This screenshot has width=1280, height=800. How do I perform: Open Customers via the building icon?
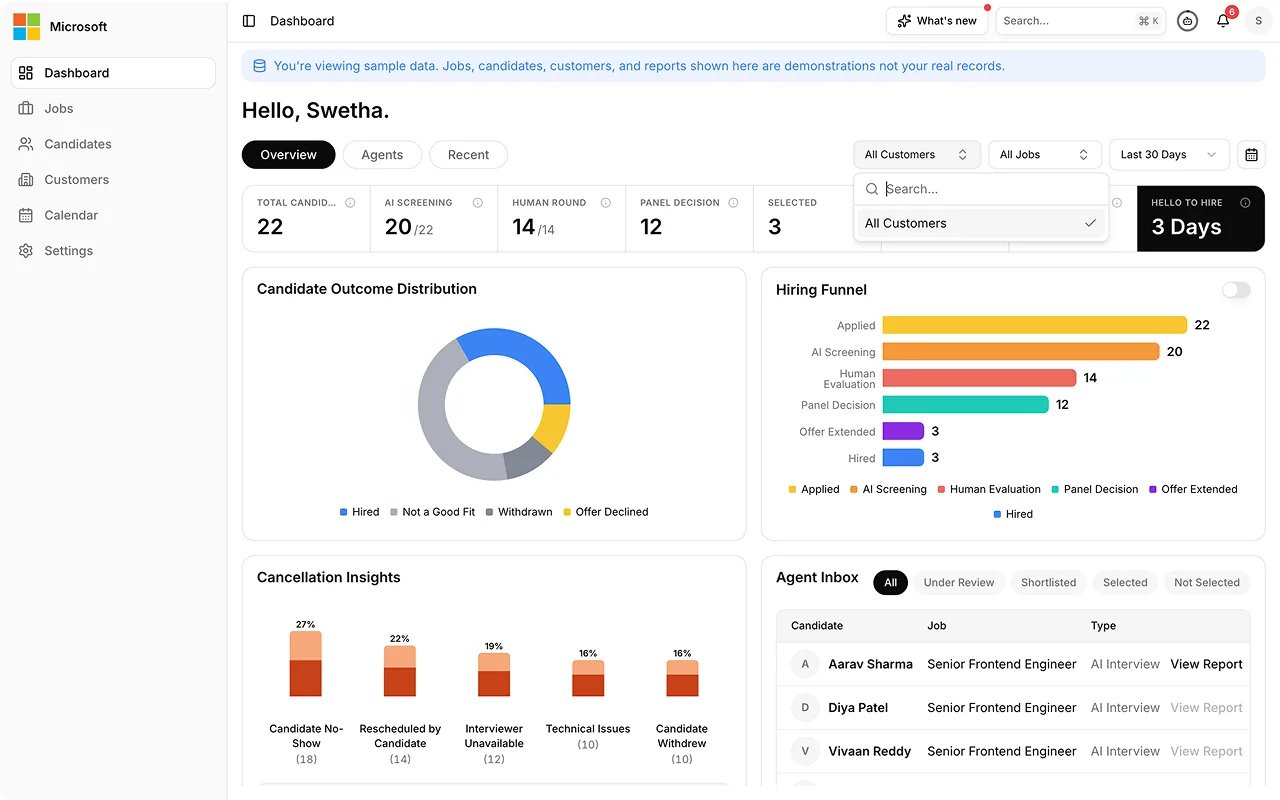pyautogui.click(x=26, y=180)
